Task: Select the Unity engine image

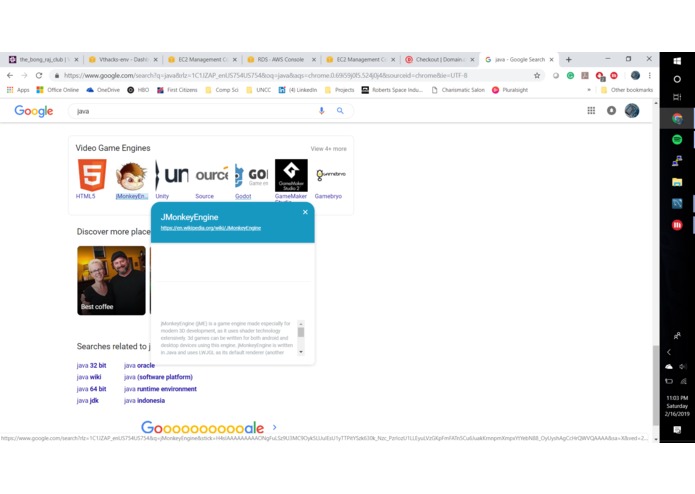Action: pos(172,175)
